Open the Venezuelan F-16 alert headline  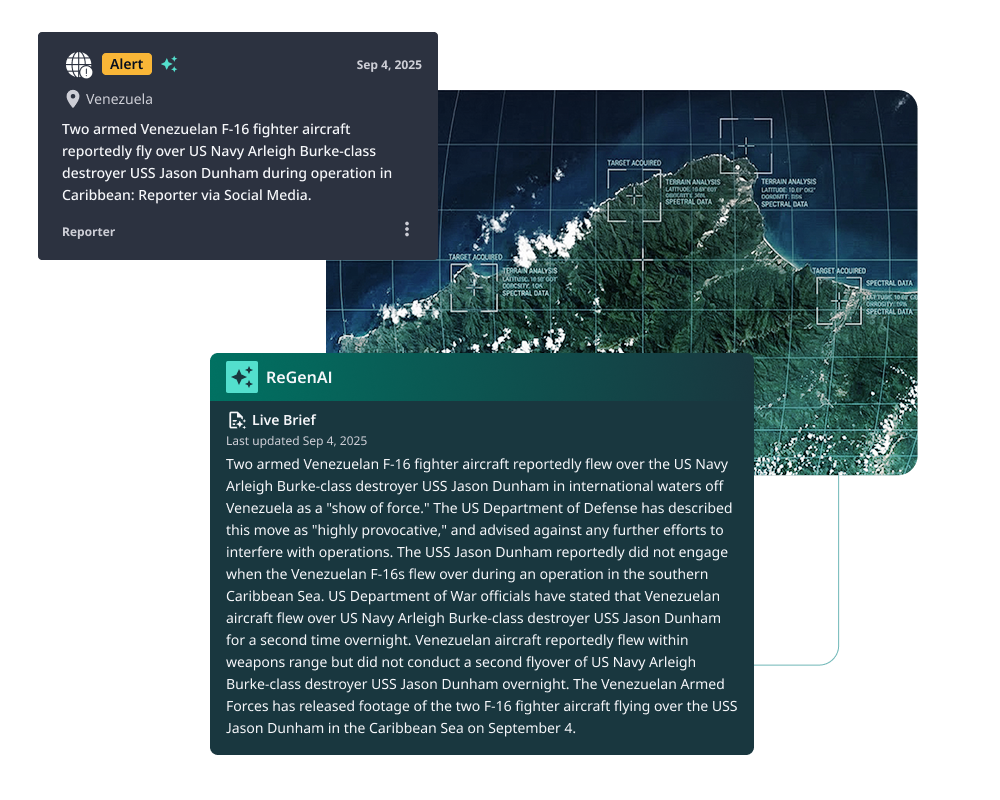point(226,162)
